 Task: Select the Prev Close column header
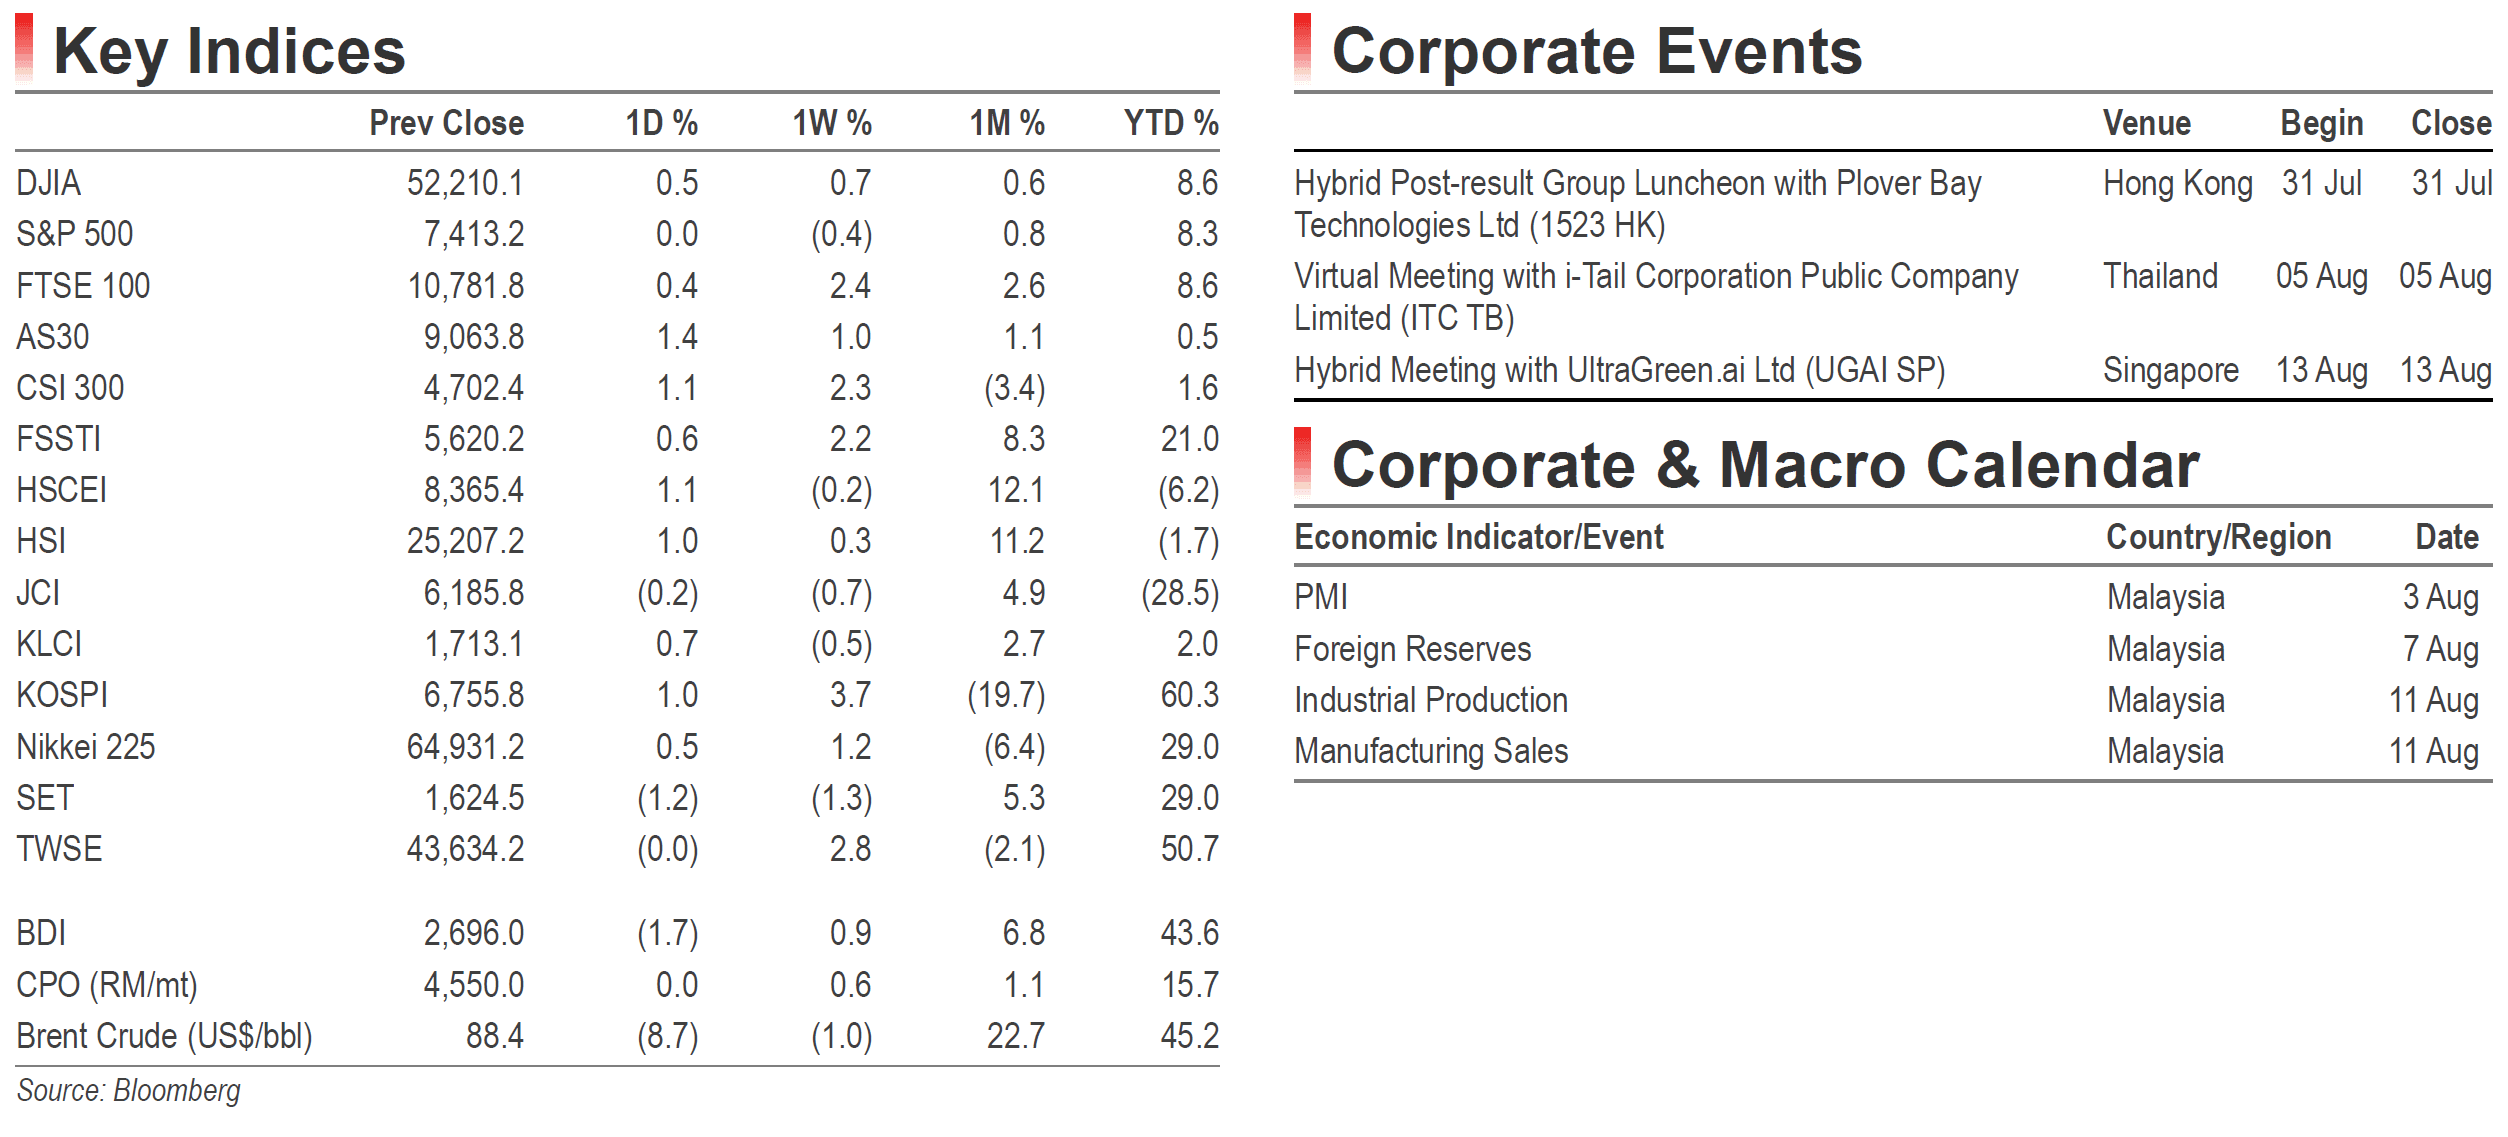coord(446,123)
